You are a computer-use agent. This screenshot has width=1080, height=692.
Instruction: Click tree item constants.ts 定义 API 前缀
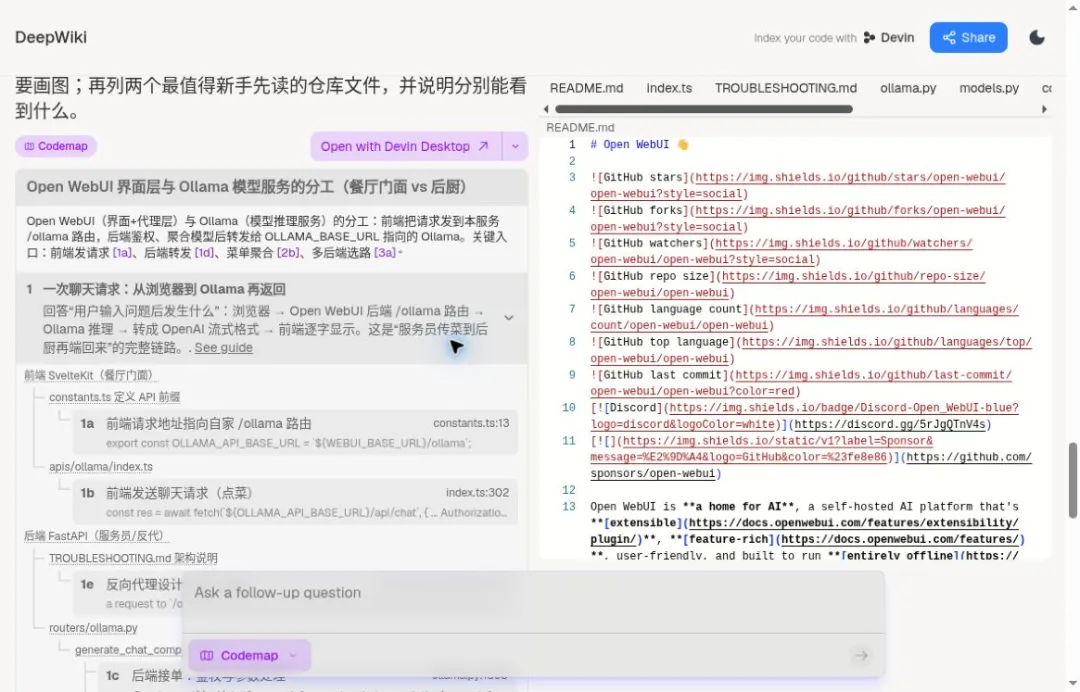point(114,397)
